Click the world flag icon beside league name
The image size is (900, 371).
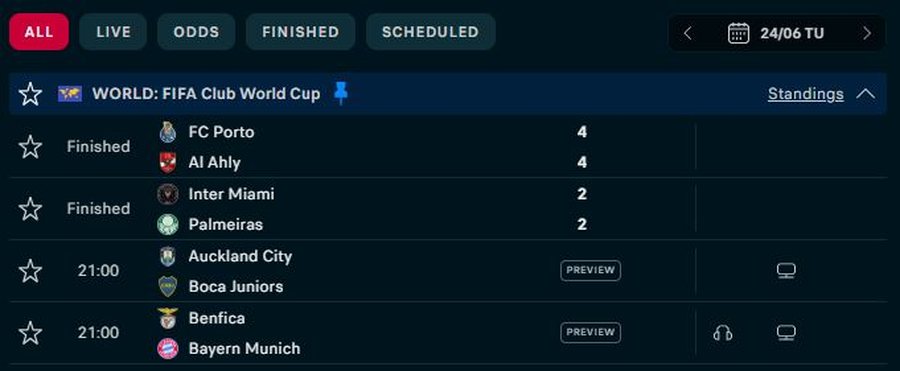coord(70,94)
